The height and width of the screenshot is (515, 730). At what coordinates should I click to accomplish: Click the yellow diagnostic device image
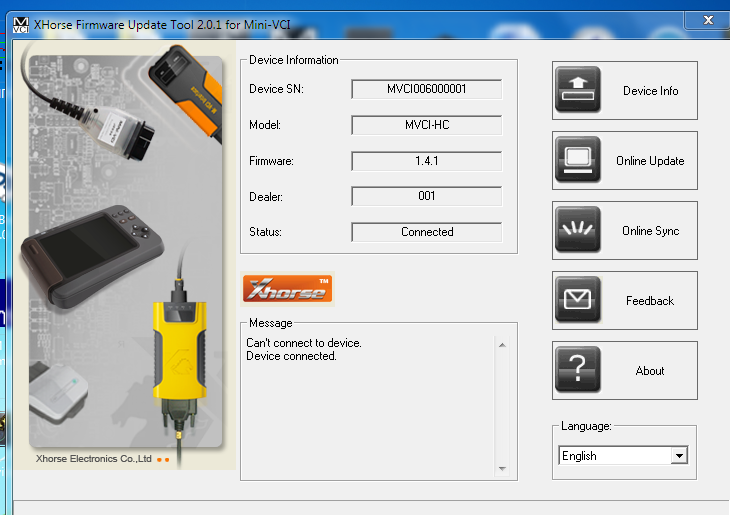(x=180, y=354)
